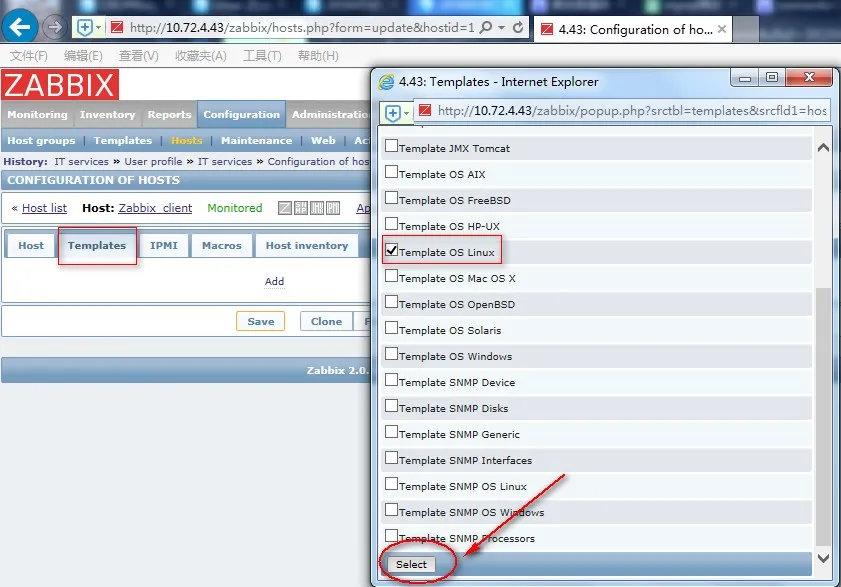Switch to the Host tab
841x587 pixels.
(31, 246)
